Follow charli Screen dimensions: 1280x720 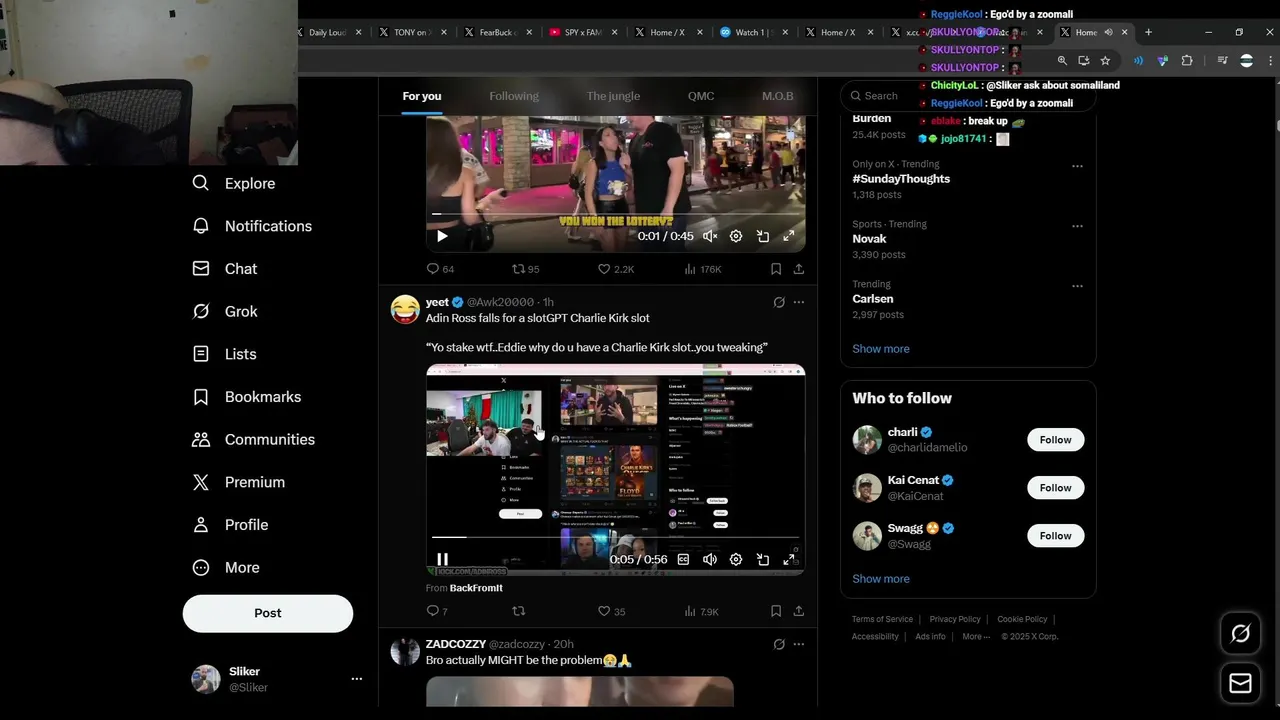[1055, 440]
